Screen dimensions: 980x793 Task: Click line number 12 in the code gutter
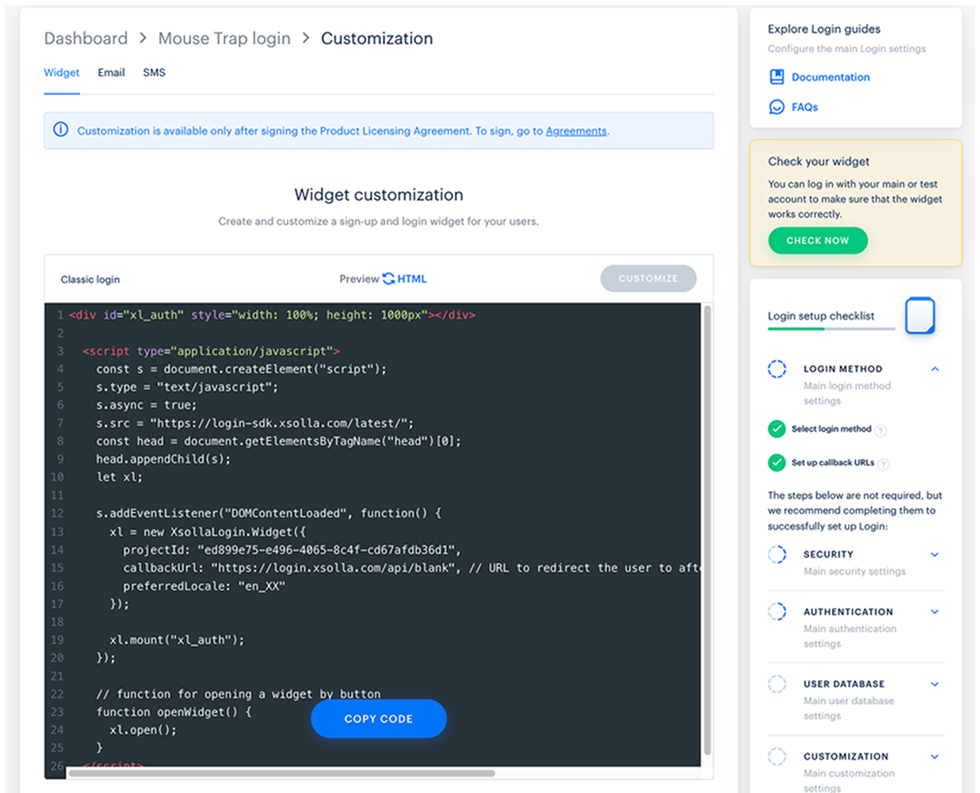[x=57, y=513]
